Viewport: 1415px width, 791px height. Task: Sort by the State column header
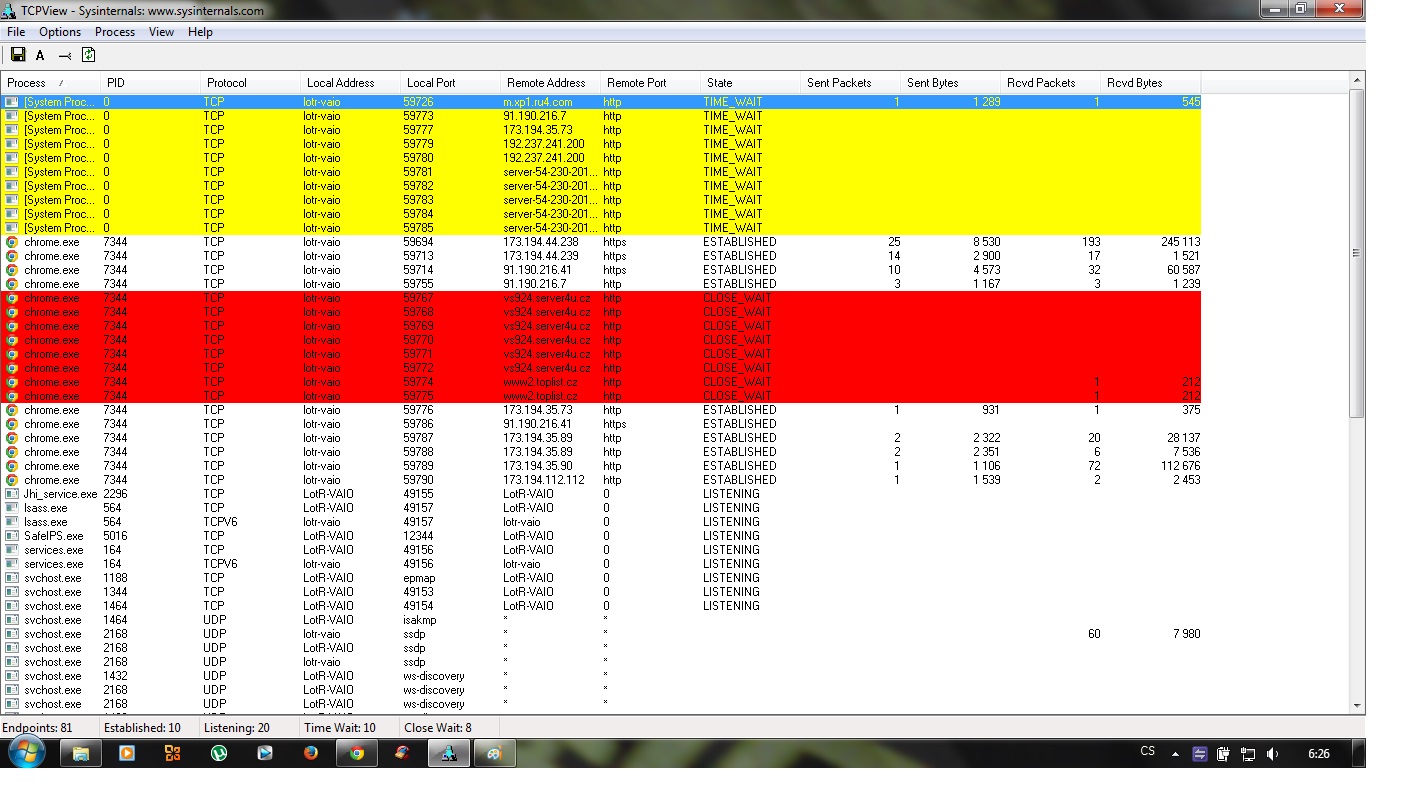[x=719, y=83]
